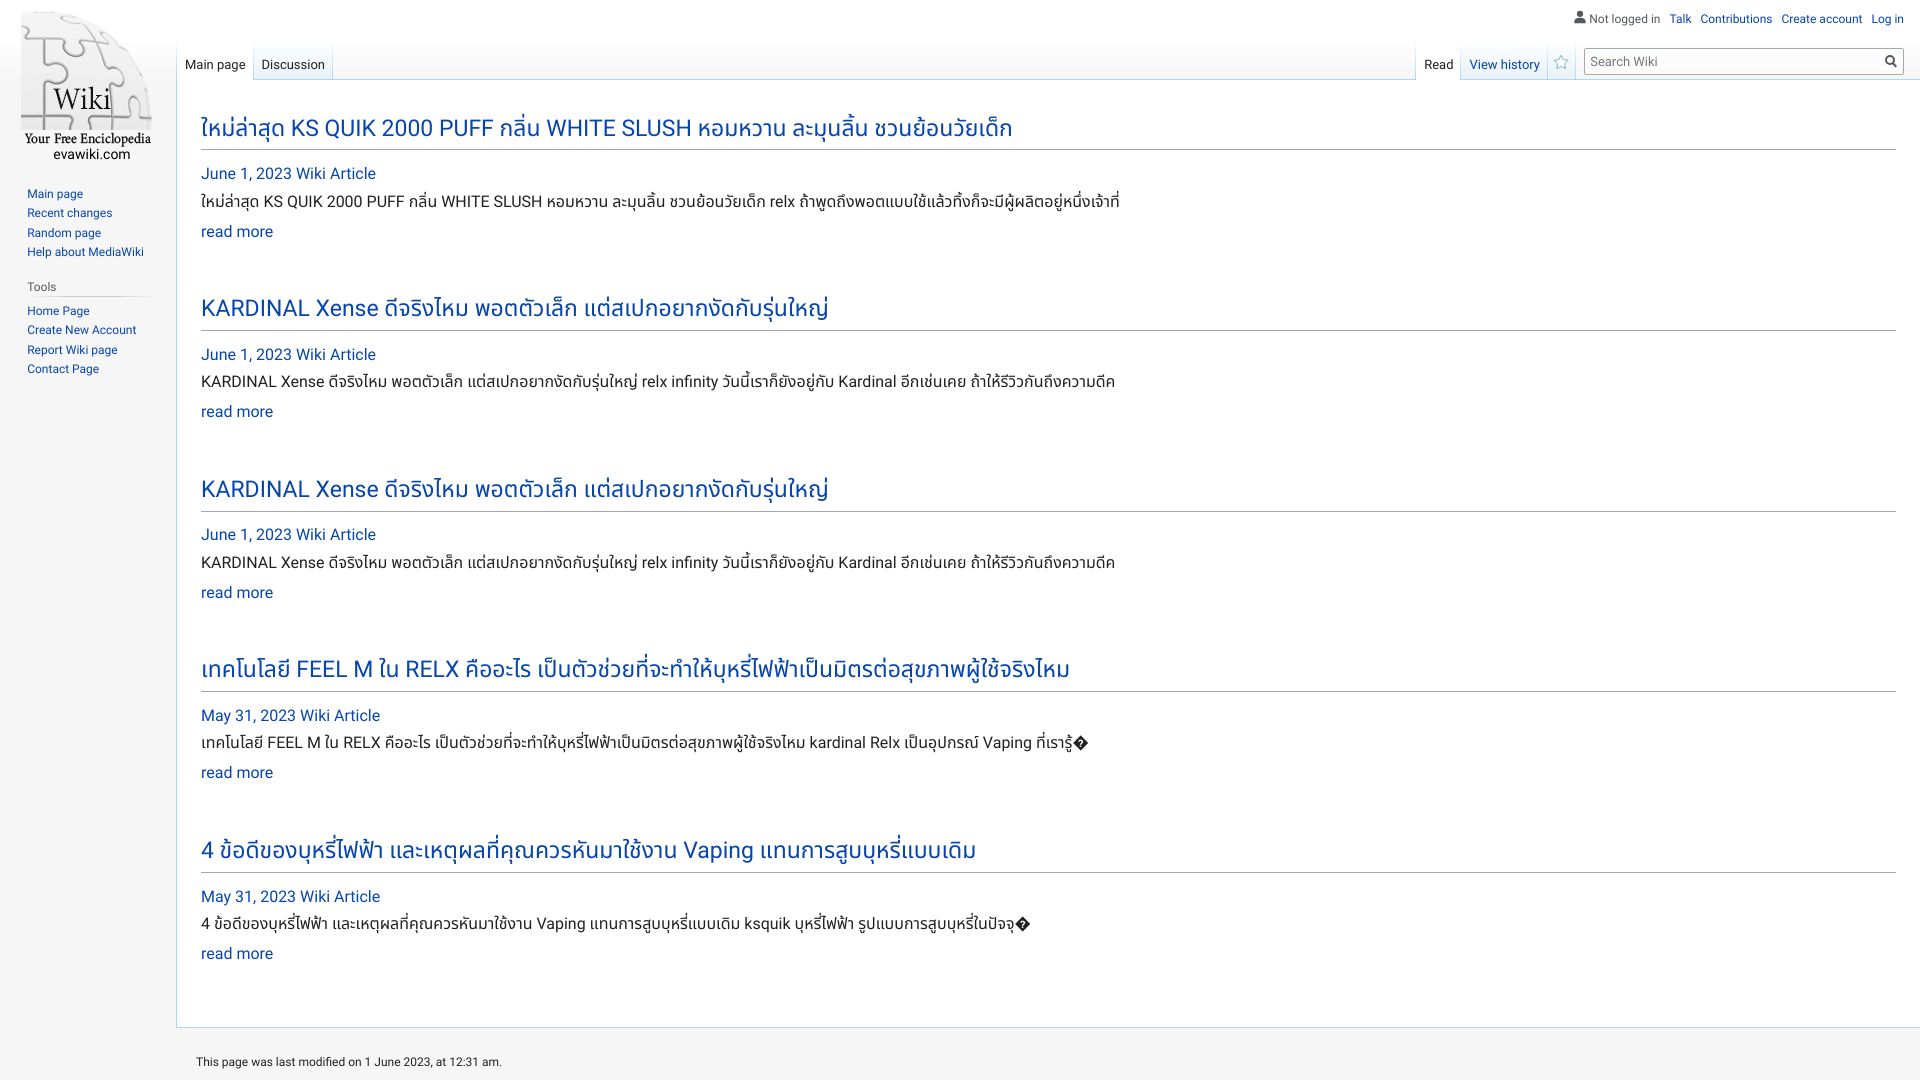Click the Tools sidebar heading

(x=42, y=287)
